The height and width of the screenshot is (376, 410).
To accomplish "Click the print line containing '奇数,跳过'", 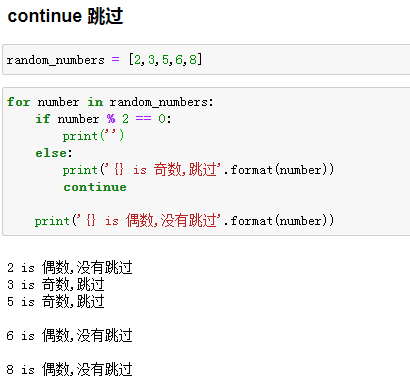I will tap(198, 170).
